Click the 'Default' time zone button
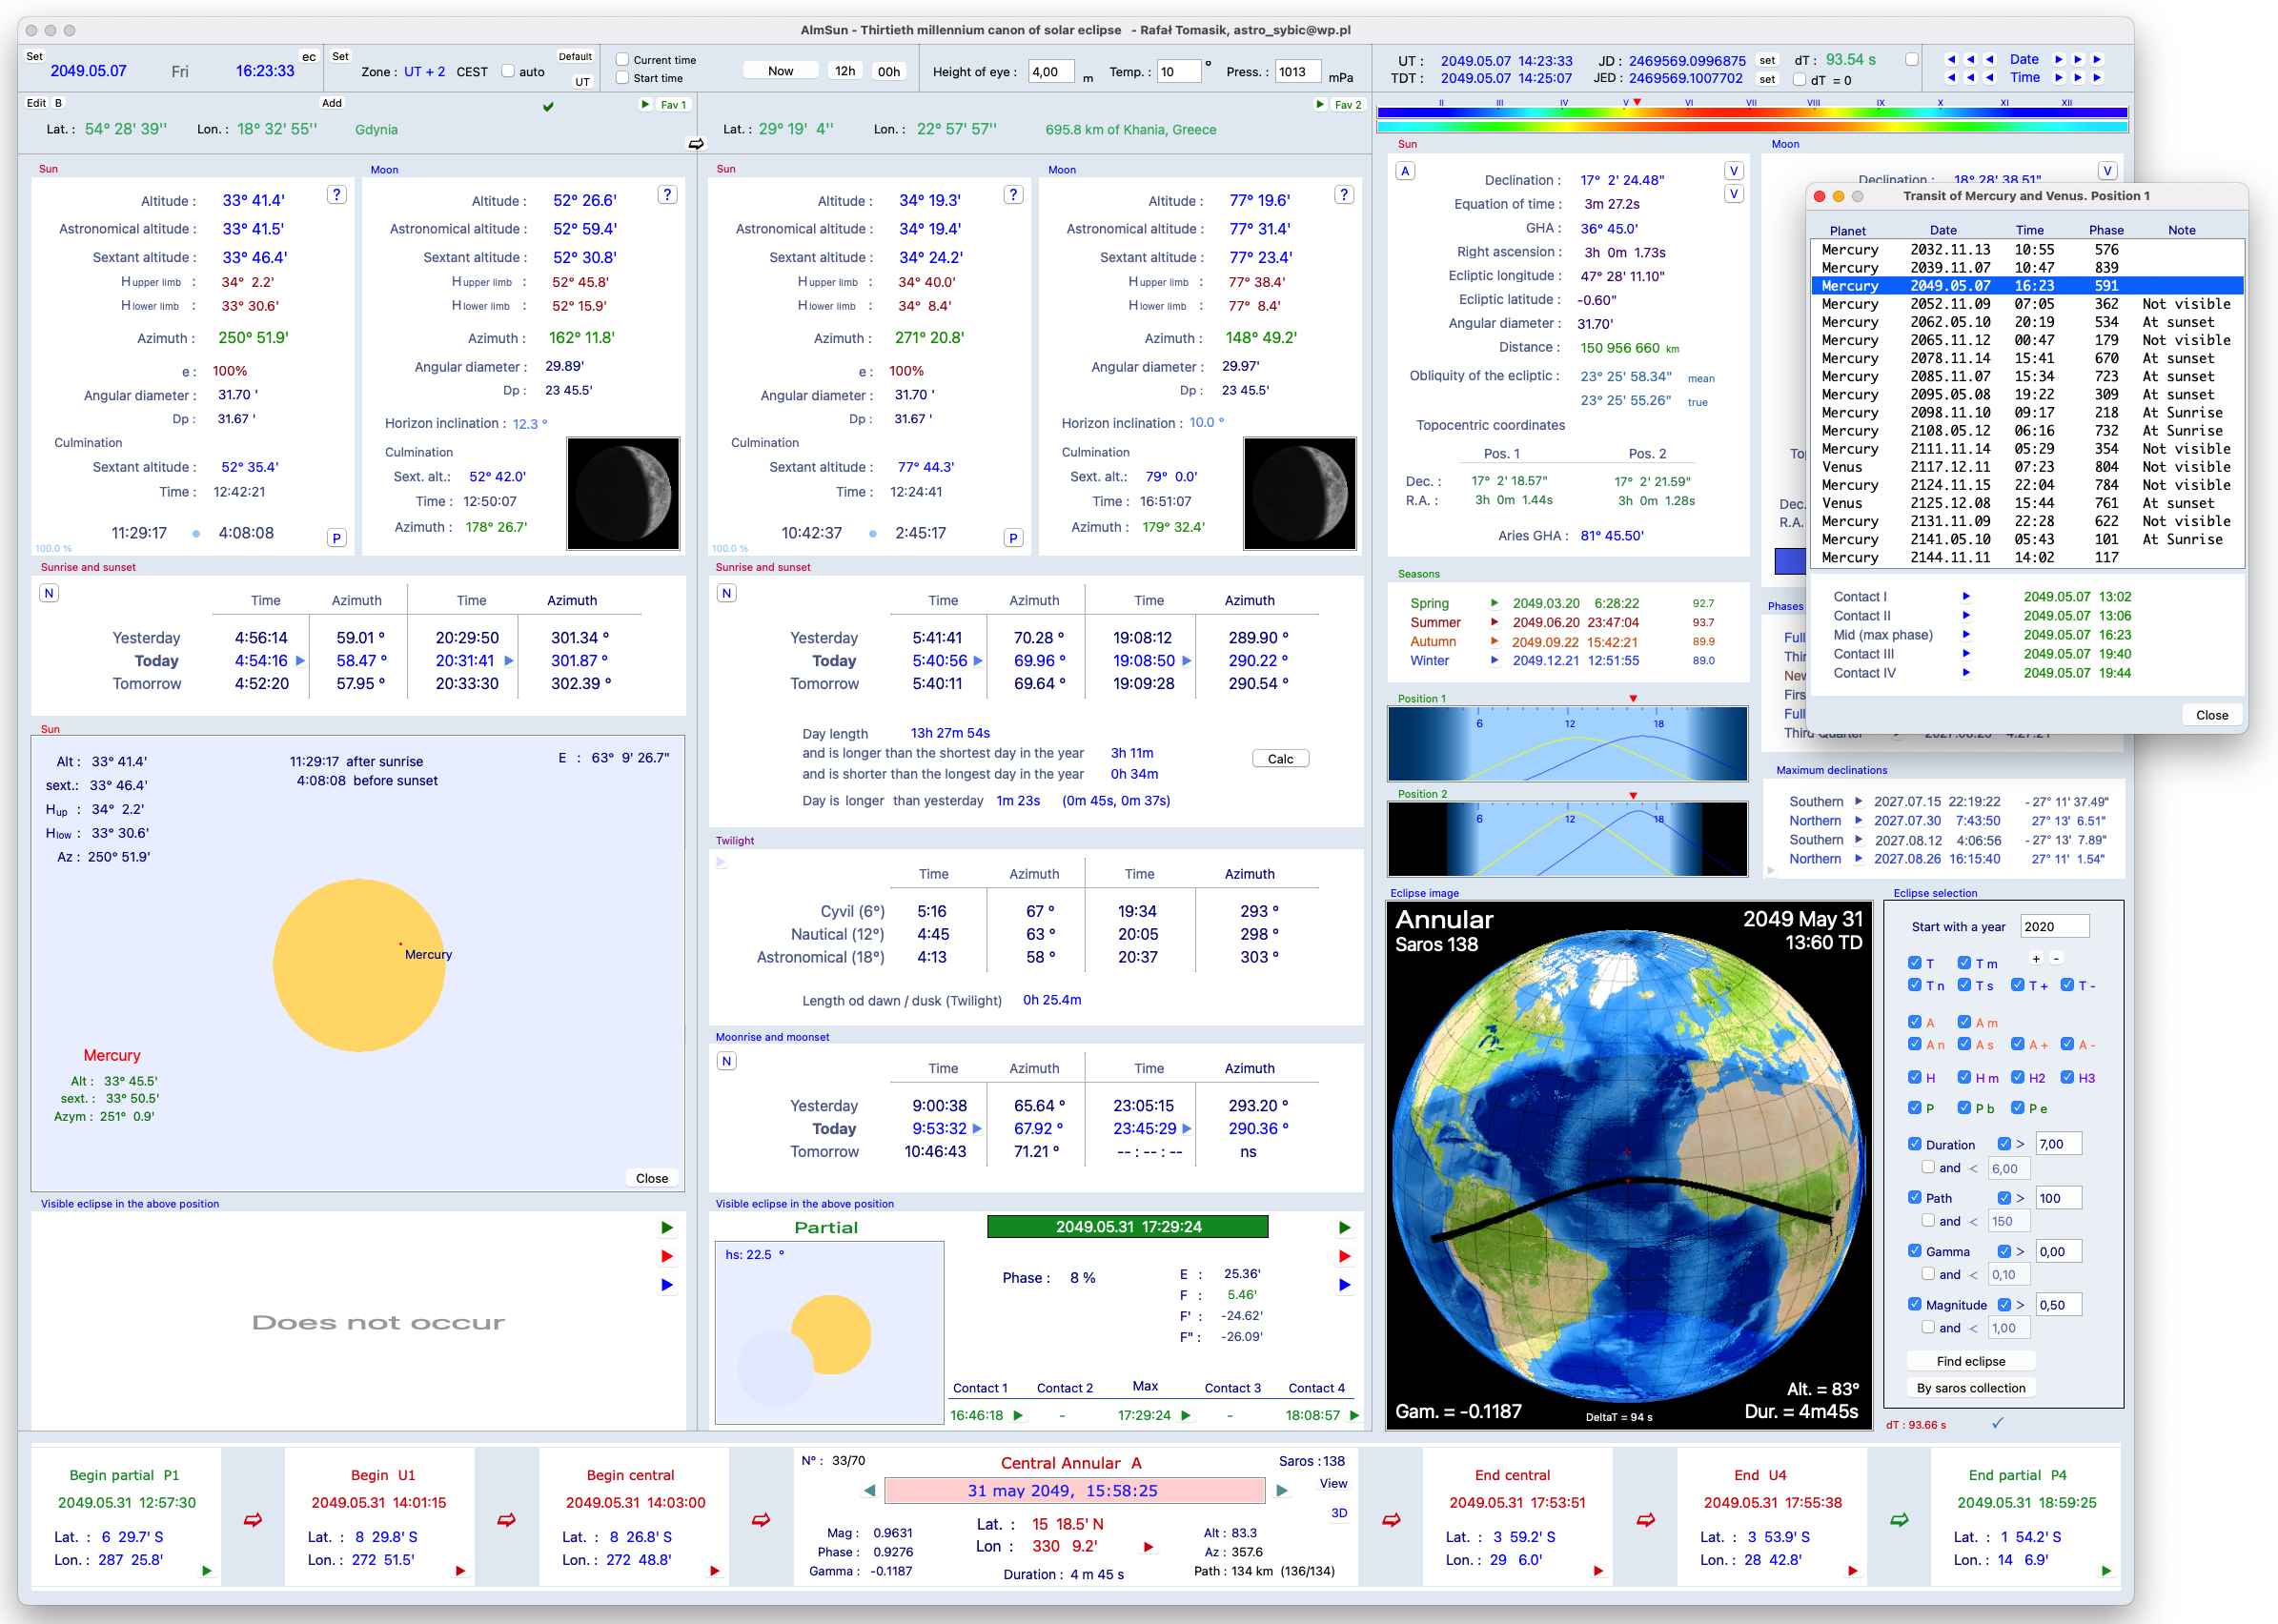This screenshot has height=1624, width=2278. coord(575,56)
